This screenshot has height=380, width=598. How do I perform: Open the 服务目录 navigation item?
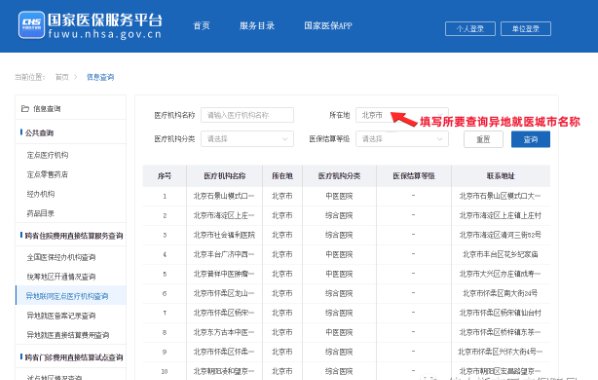click(x=257, y=26)
